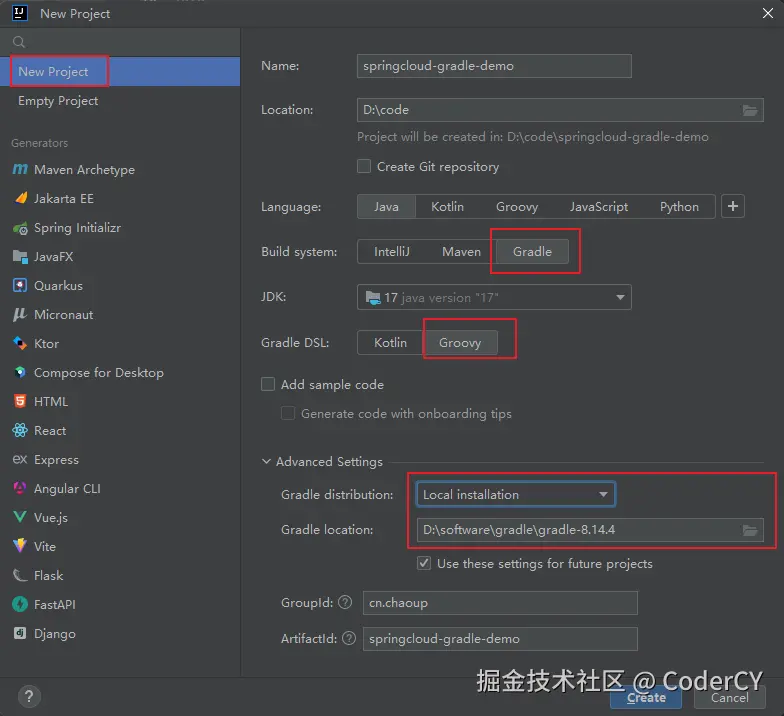Click the React generator icon
This screenshot has height=716, width=784.
(20, 430)
